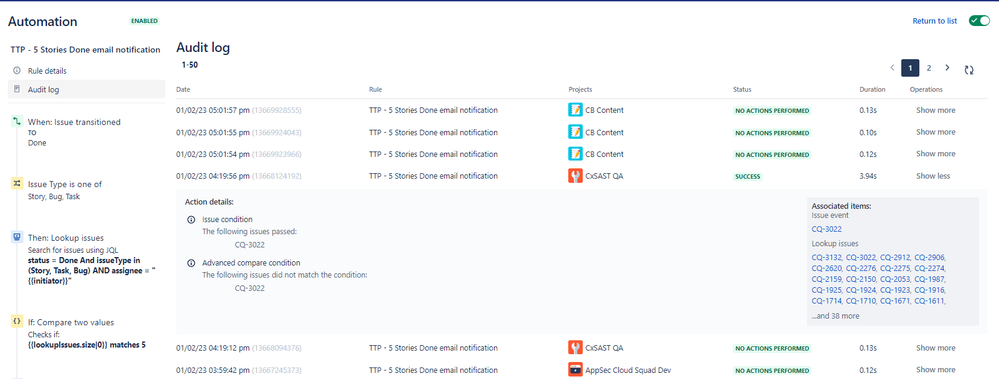Go to next page arrow

pyautogui.click(x=947, y=68)
